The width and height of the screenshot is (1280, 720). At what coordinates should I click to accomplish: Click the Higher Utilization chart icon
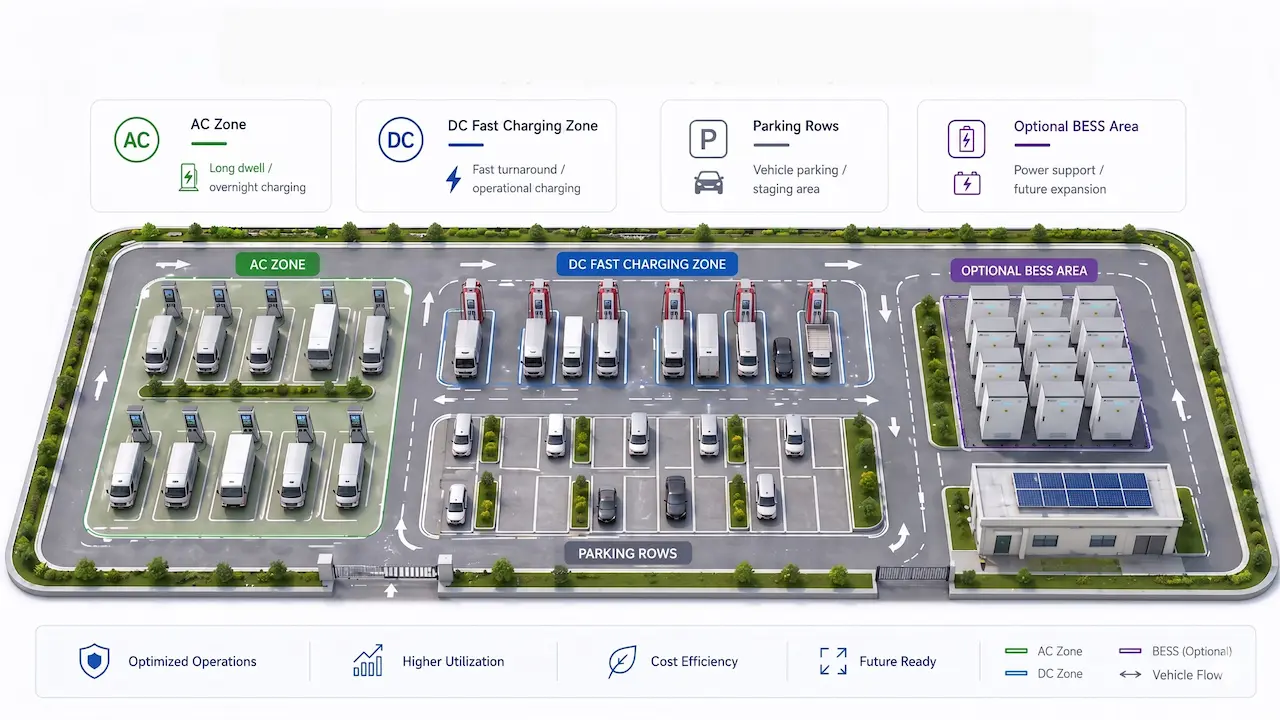point(368,661)
